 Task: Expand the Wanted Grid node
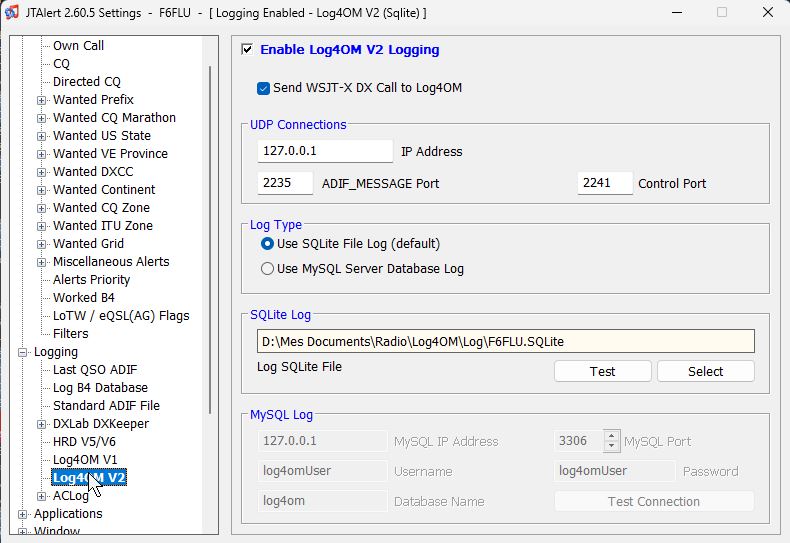coord(42,244)
